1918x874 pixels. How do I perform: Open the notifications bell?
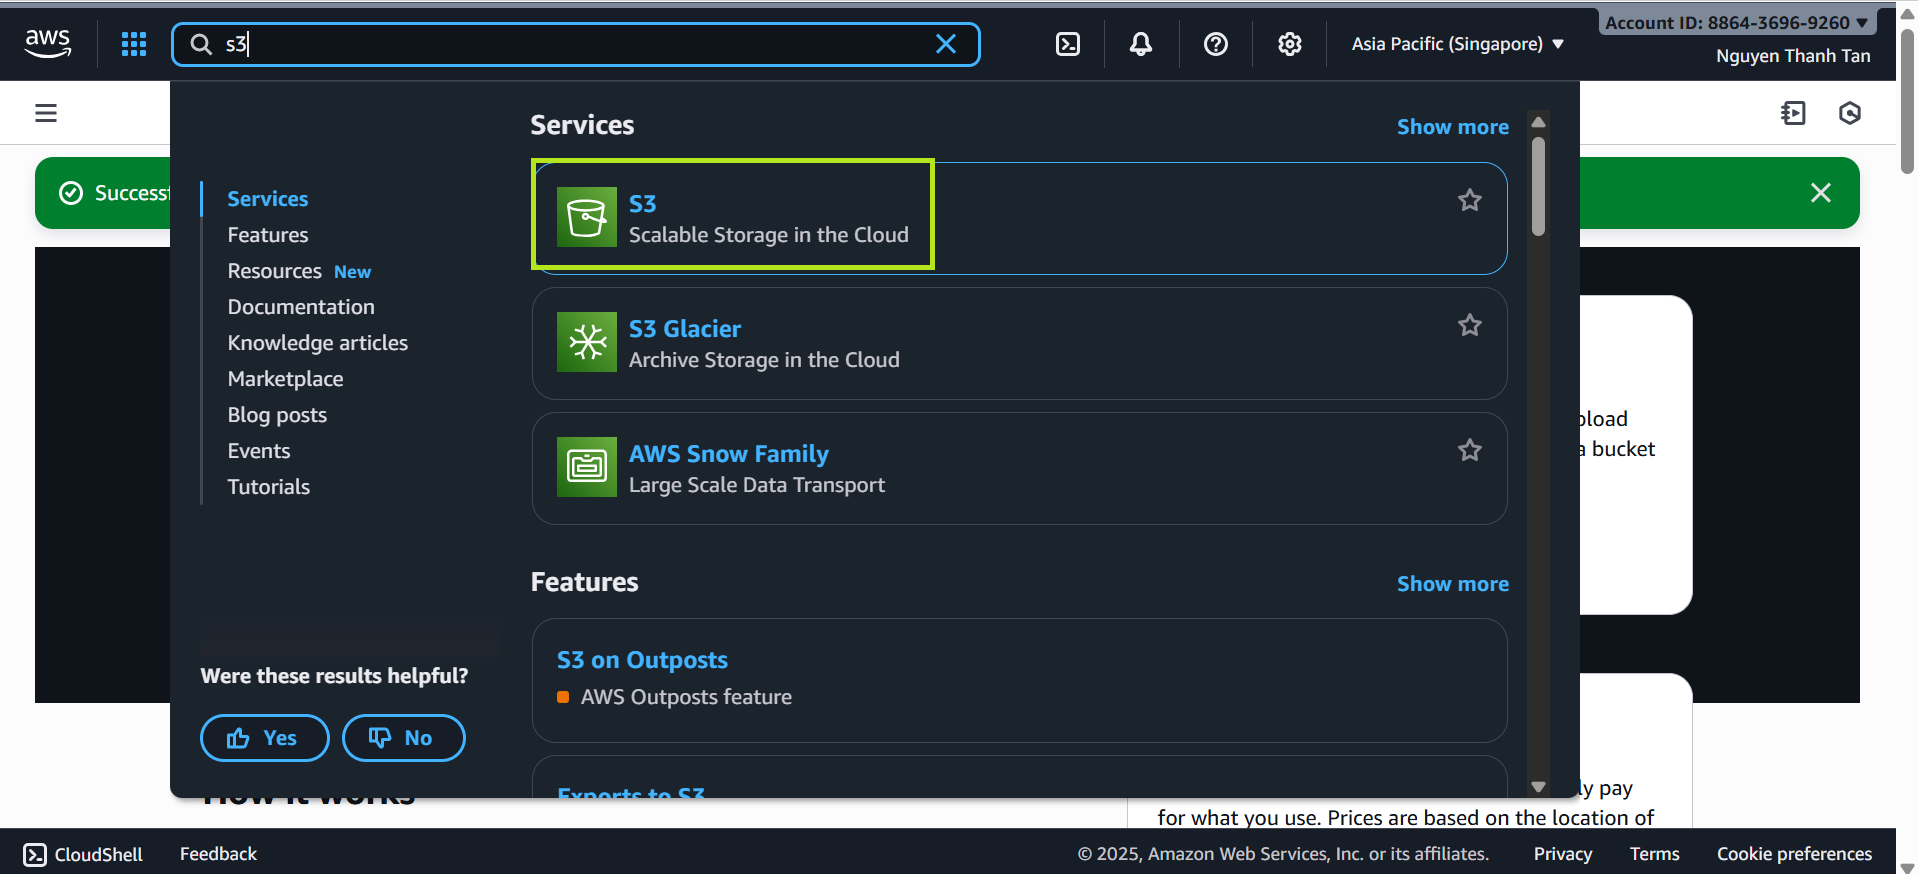click(x=1141, y=44)
